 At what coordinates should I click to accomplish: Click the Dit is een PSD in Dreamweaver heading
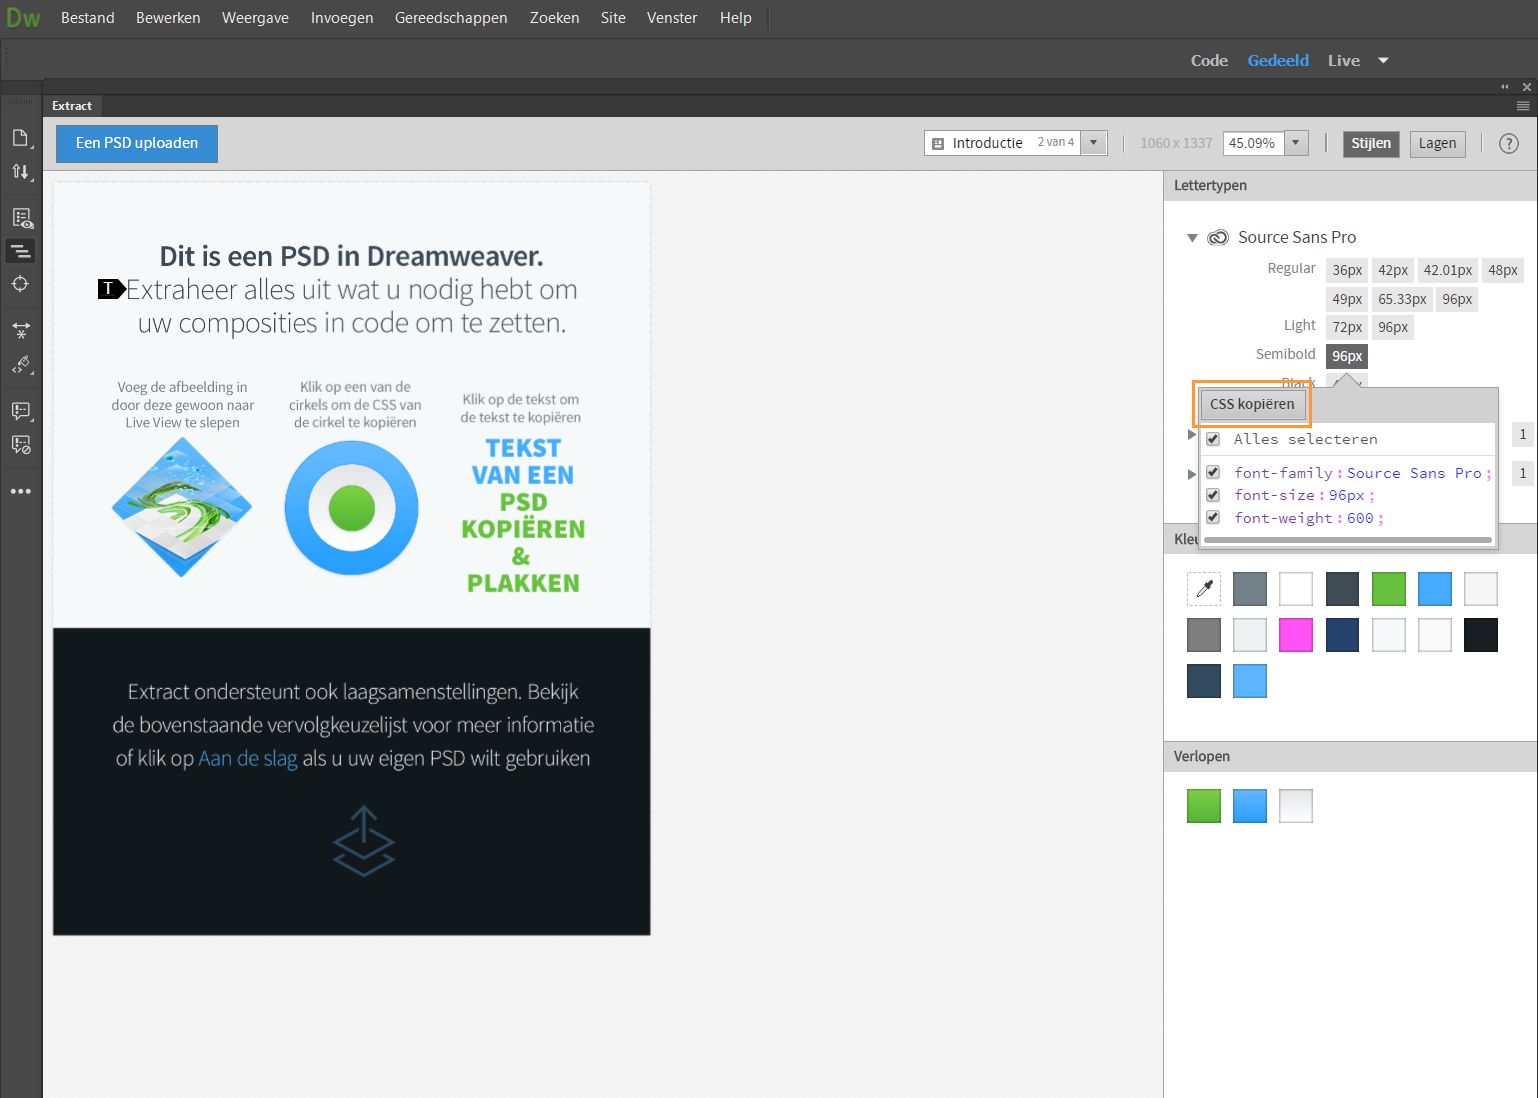pyautogui.click(x=352, y=256)
